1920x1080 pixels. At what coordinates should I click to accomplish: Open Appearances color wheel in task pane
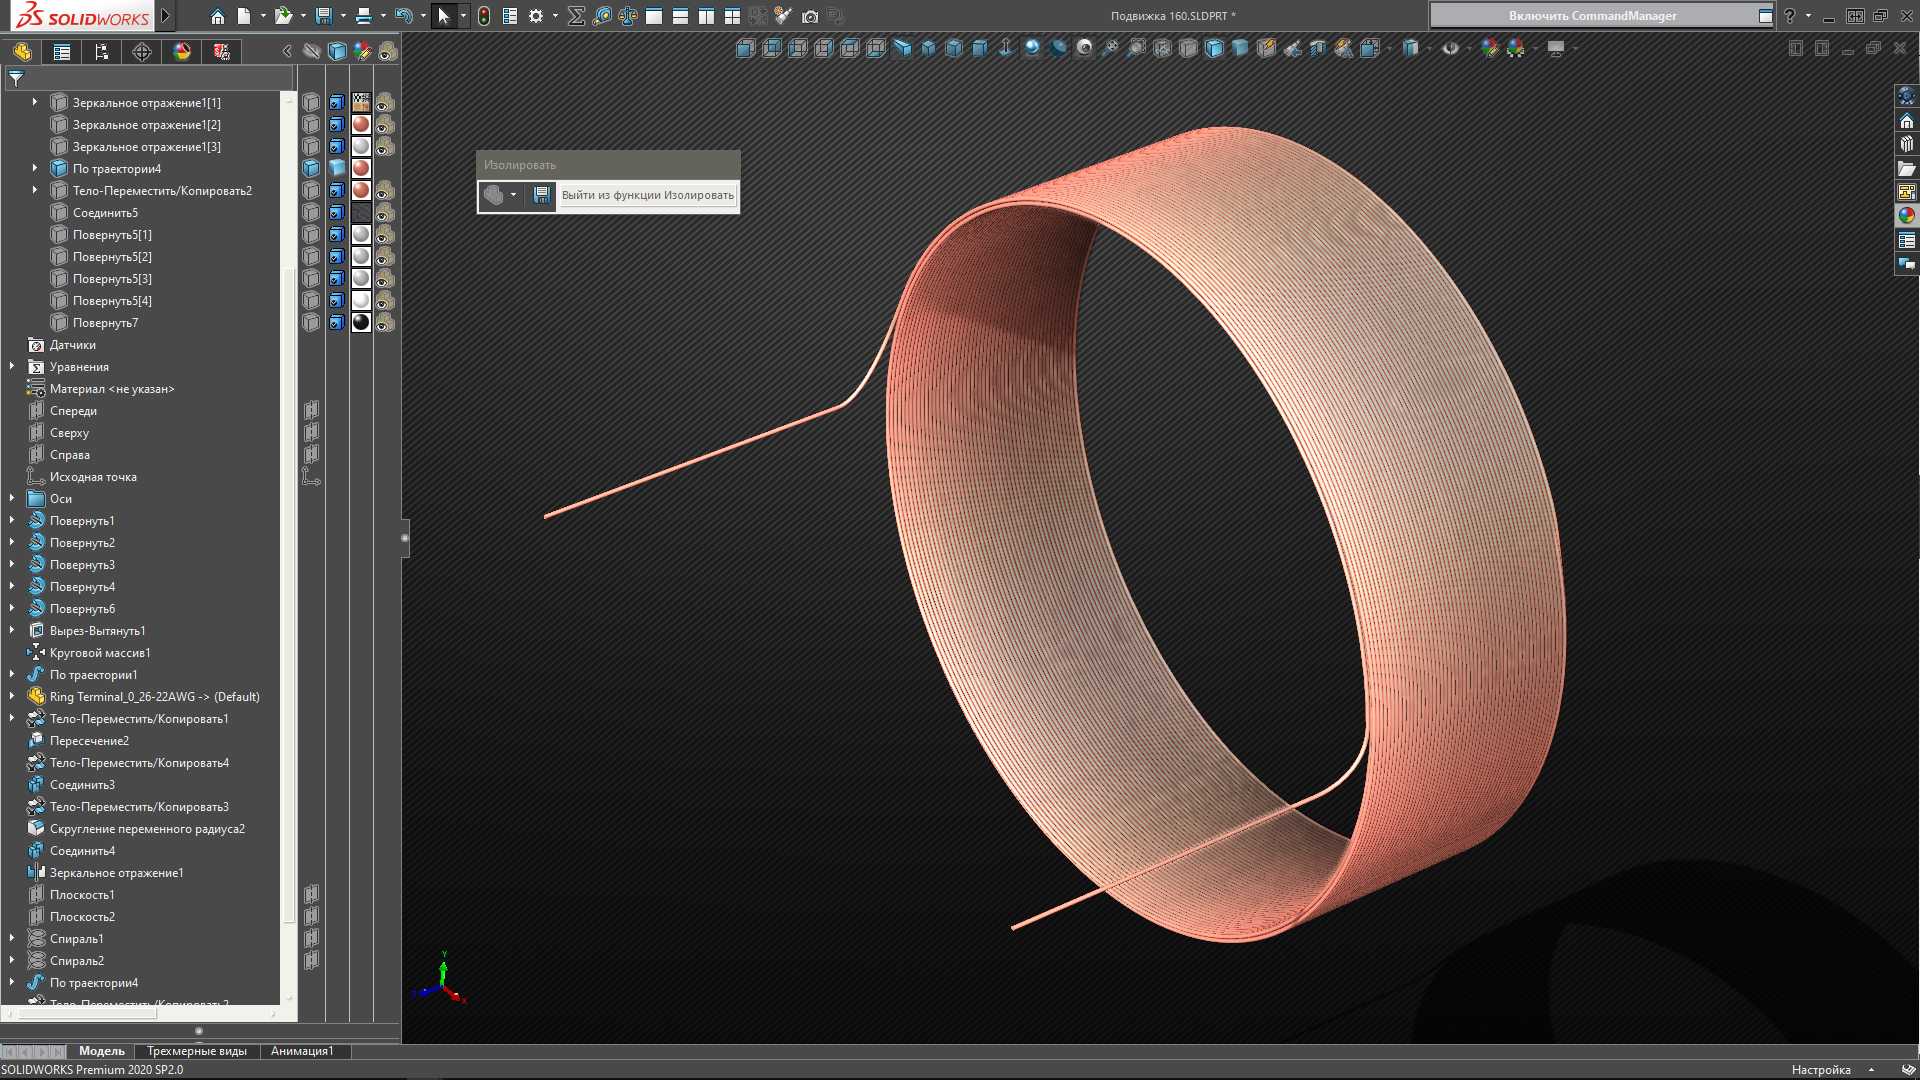1907,215
